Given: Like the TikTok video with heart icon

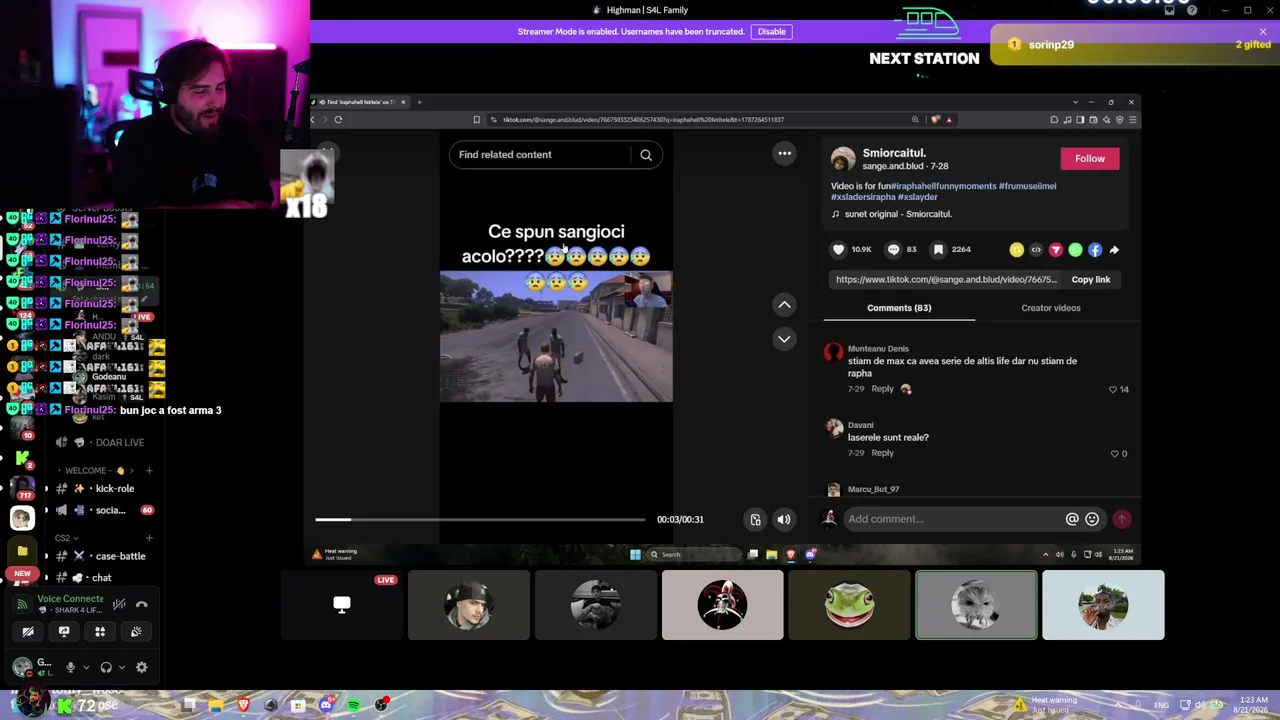Looking at the screenshot, I should pyautogui.click(x=838, y=249).
